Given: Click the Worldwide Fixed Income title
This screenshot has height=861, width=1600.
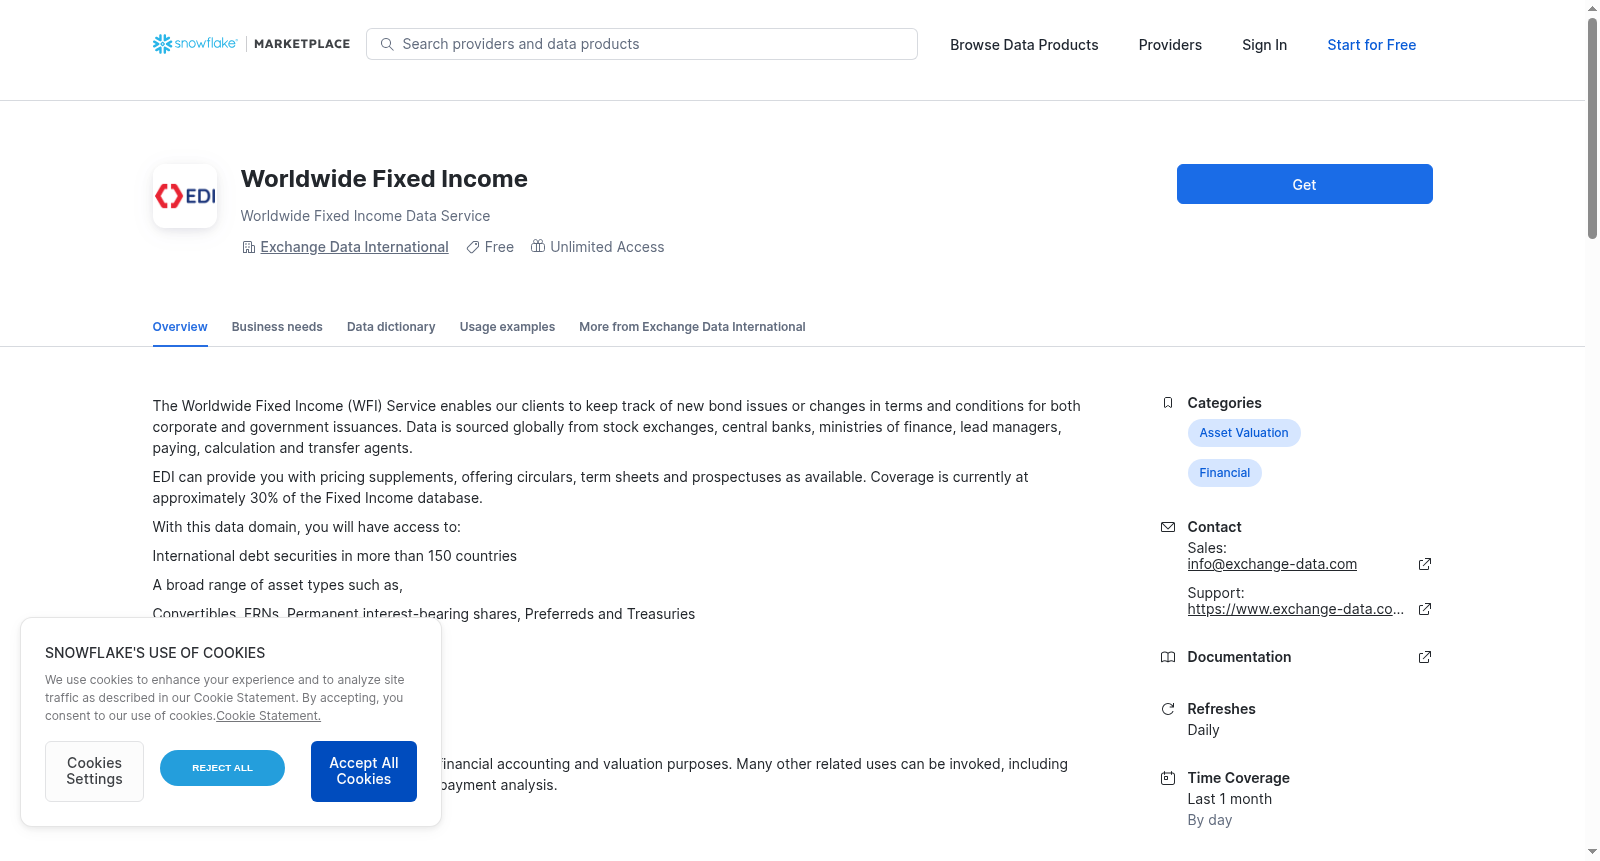Looking at the screenshot, I should (x=384, y=179).
